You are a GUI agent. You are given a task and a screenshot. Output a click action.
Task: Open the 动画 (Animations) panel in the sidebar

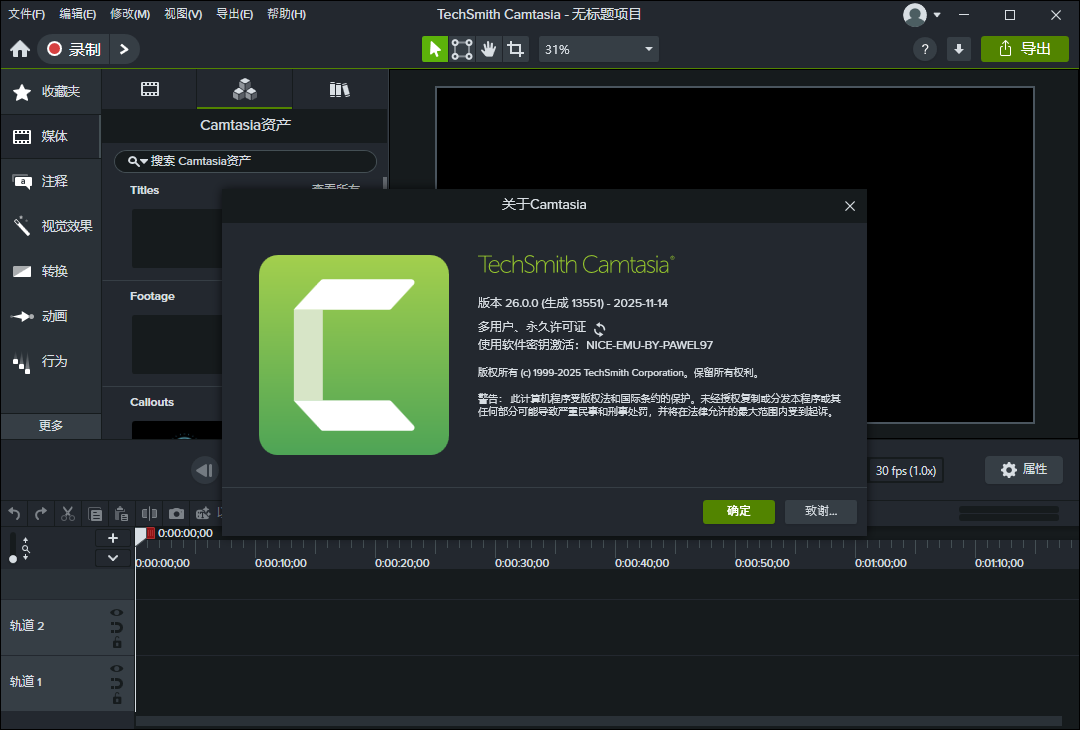click(x=51, y=316)
